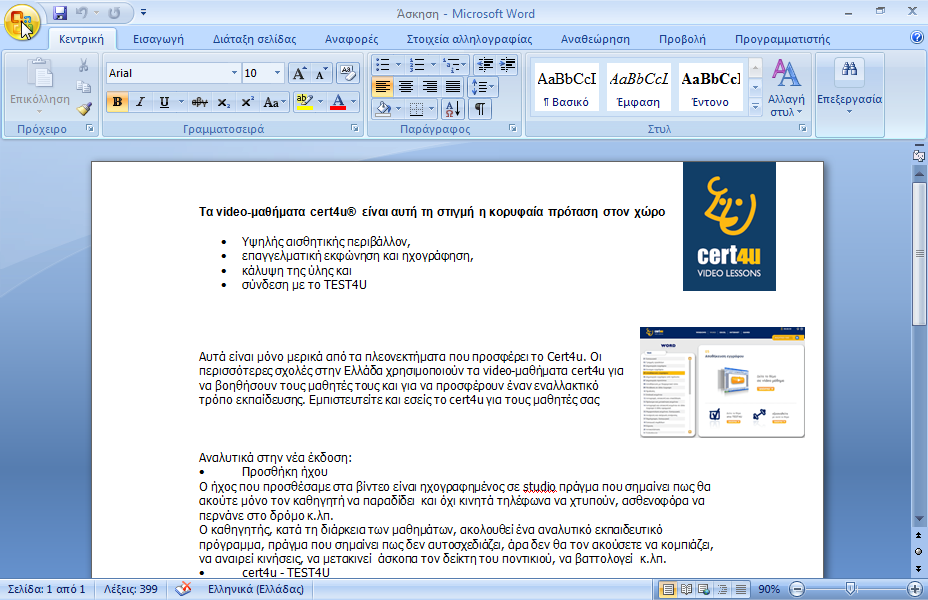Image resolution: width=928 pixels, height=600 pixels.
Task: Click the Αλλαγή στυλ button
Action: (786, 89)
